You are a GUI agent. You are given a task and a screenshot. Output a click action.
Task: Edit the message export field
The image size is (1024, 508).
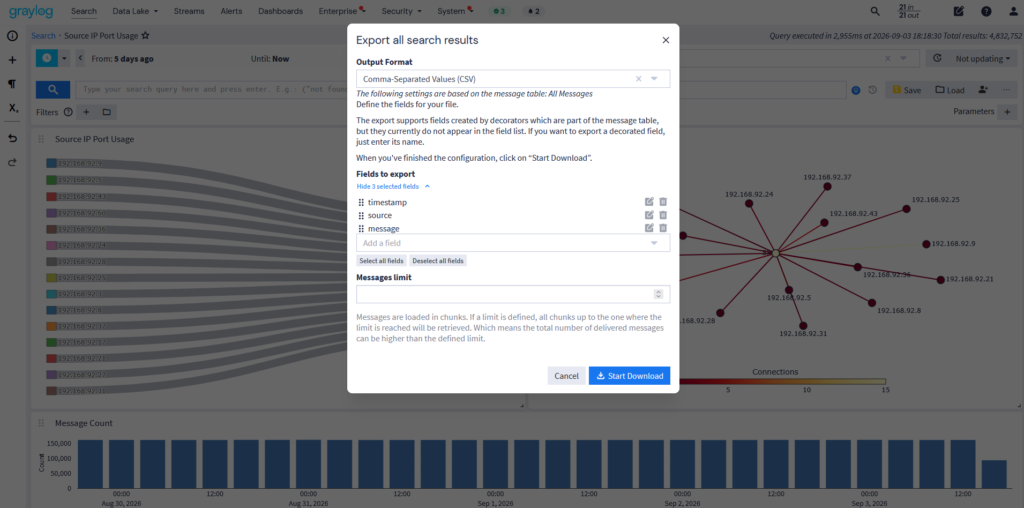click(x=649, y=228)
